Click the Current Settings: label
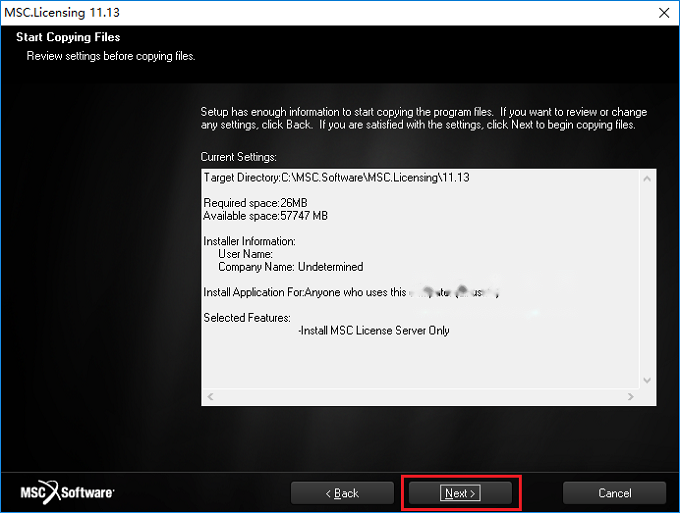 point(239,157)
